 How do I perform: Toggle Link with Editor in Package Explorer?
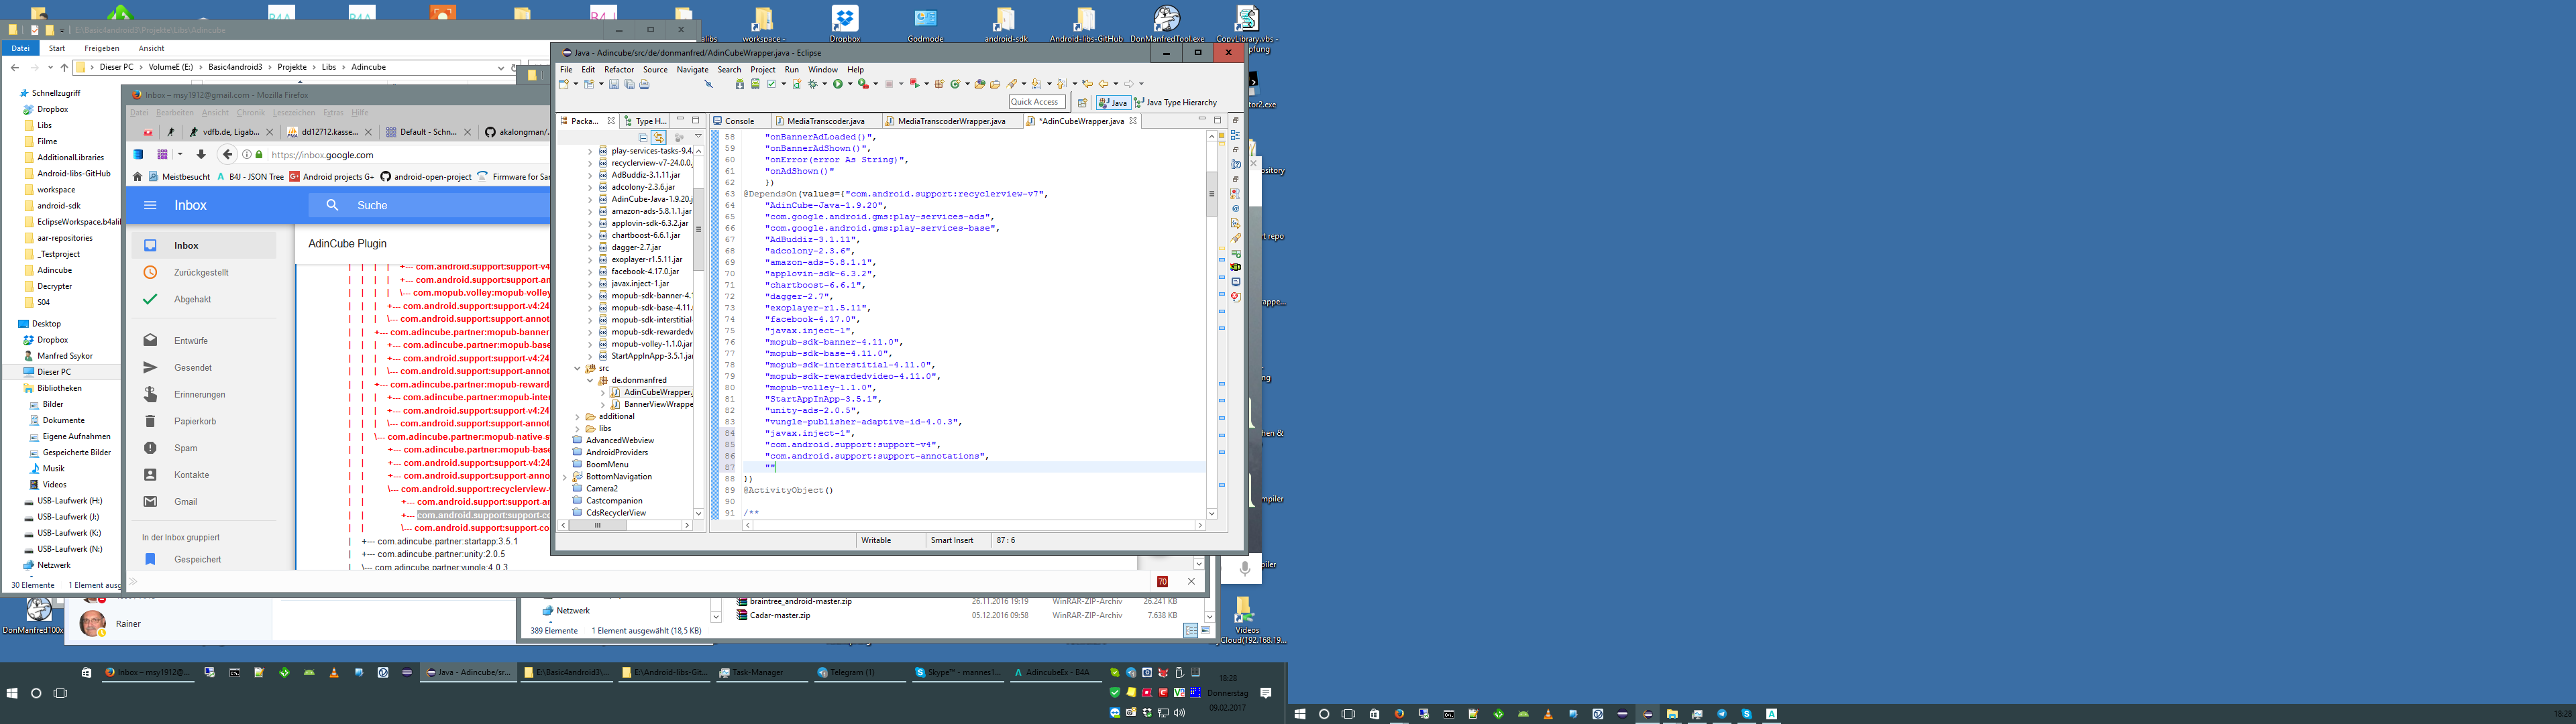[x=658, y=137]
